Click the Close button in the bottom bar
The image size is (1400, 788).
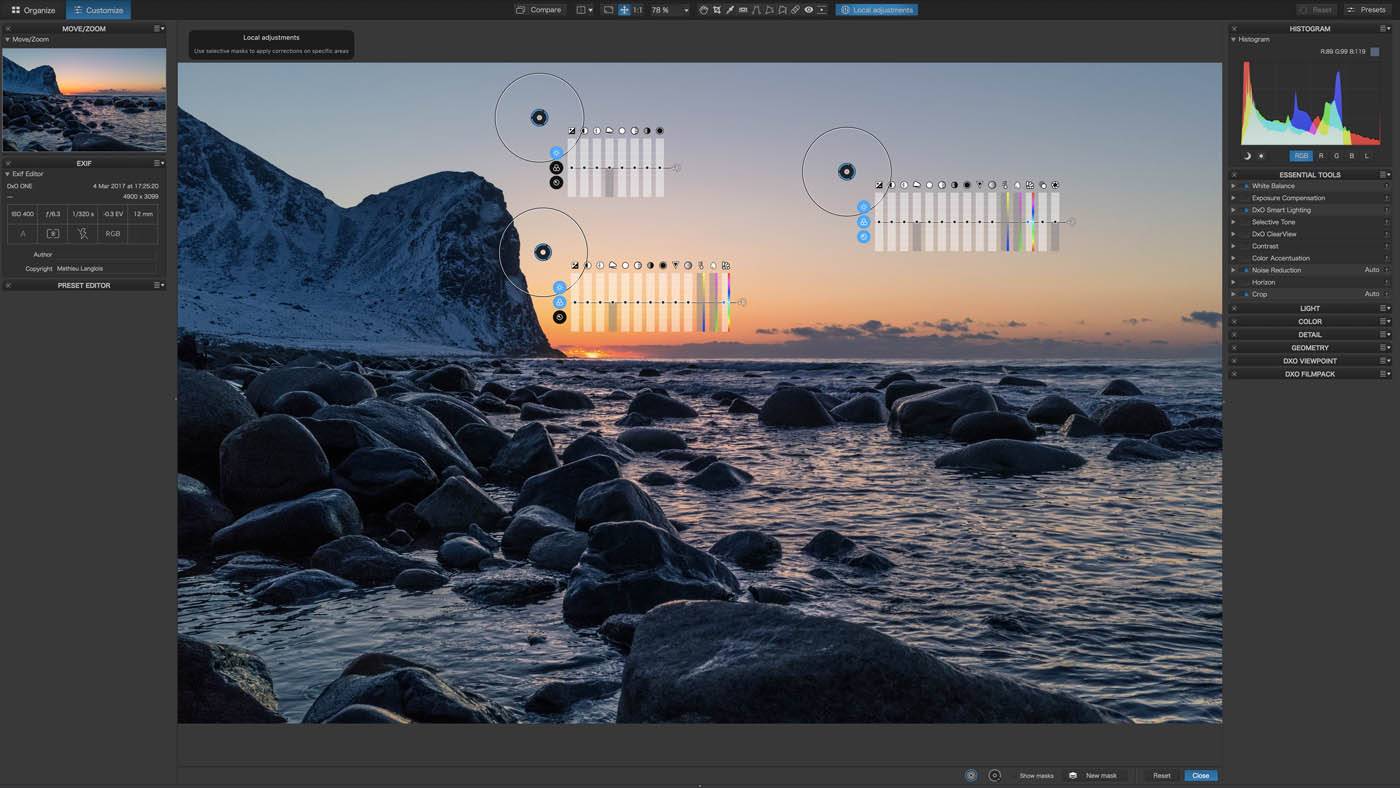1199,775
